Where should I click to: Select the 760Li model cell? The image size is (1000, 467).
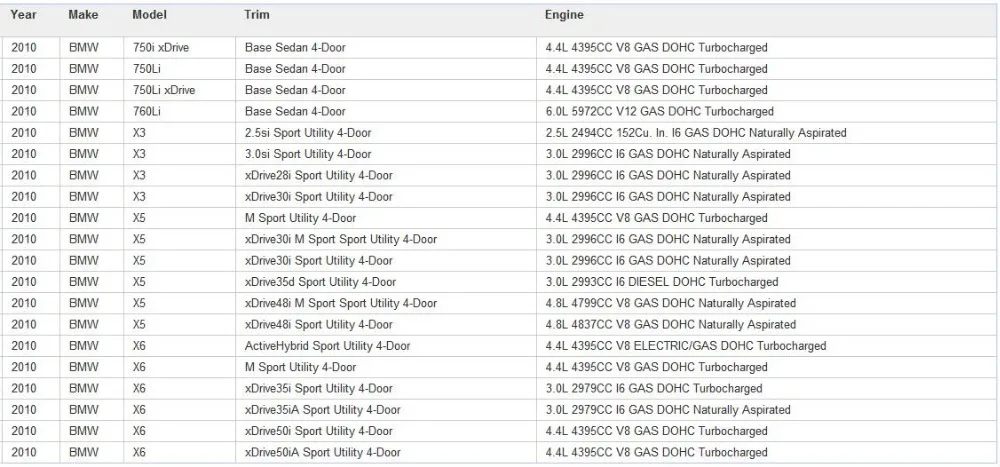(x=179, y=112)
